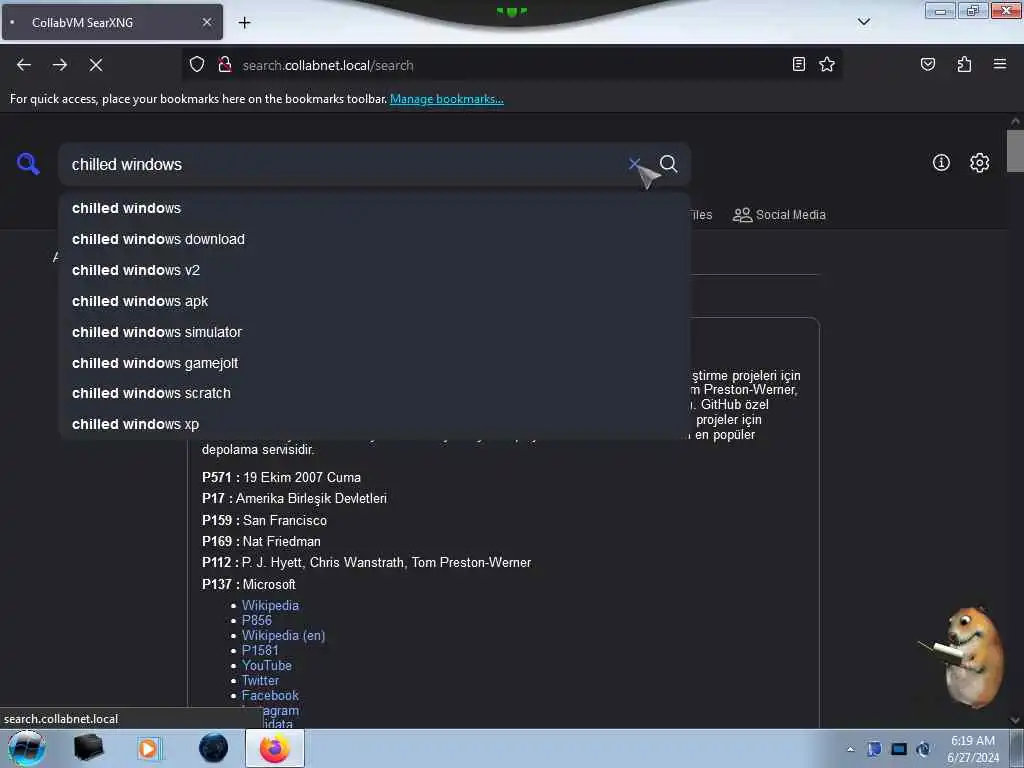1024x768 pixels.
Task: Show hidden system tray icons arrow
Action: pyautogui.click(x=850, y=749)
